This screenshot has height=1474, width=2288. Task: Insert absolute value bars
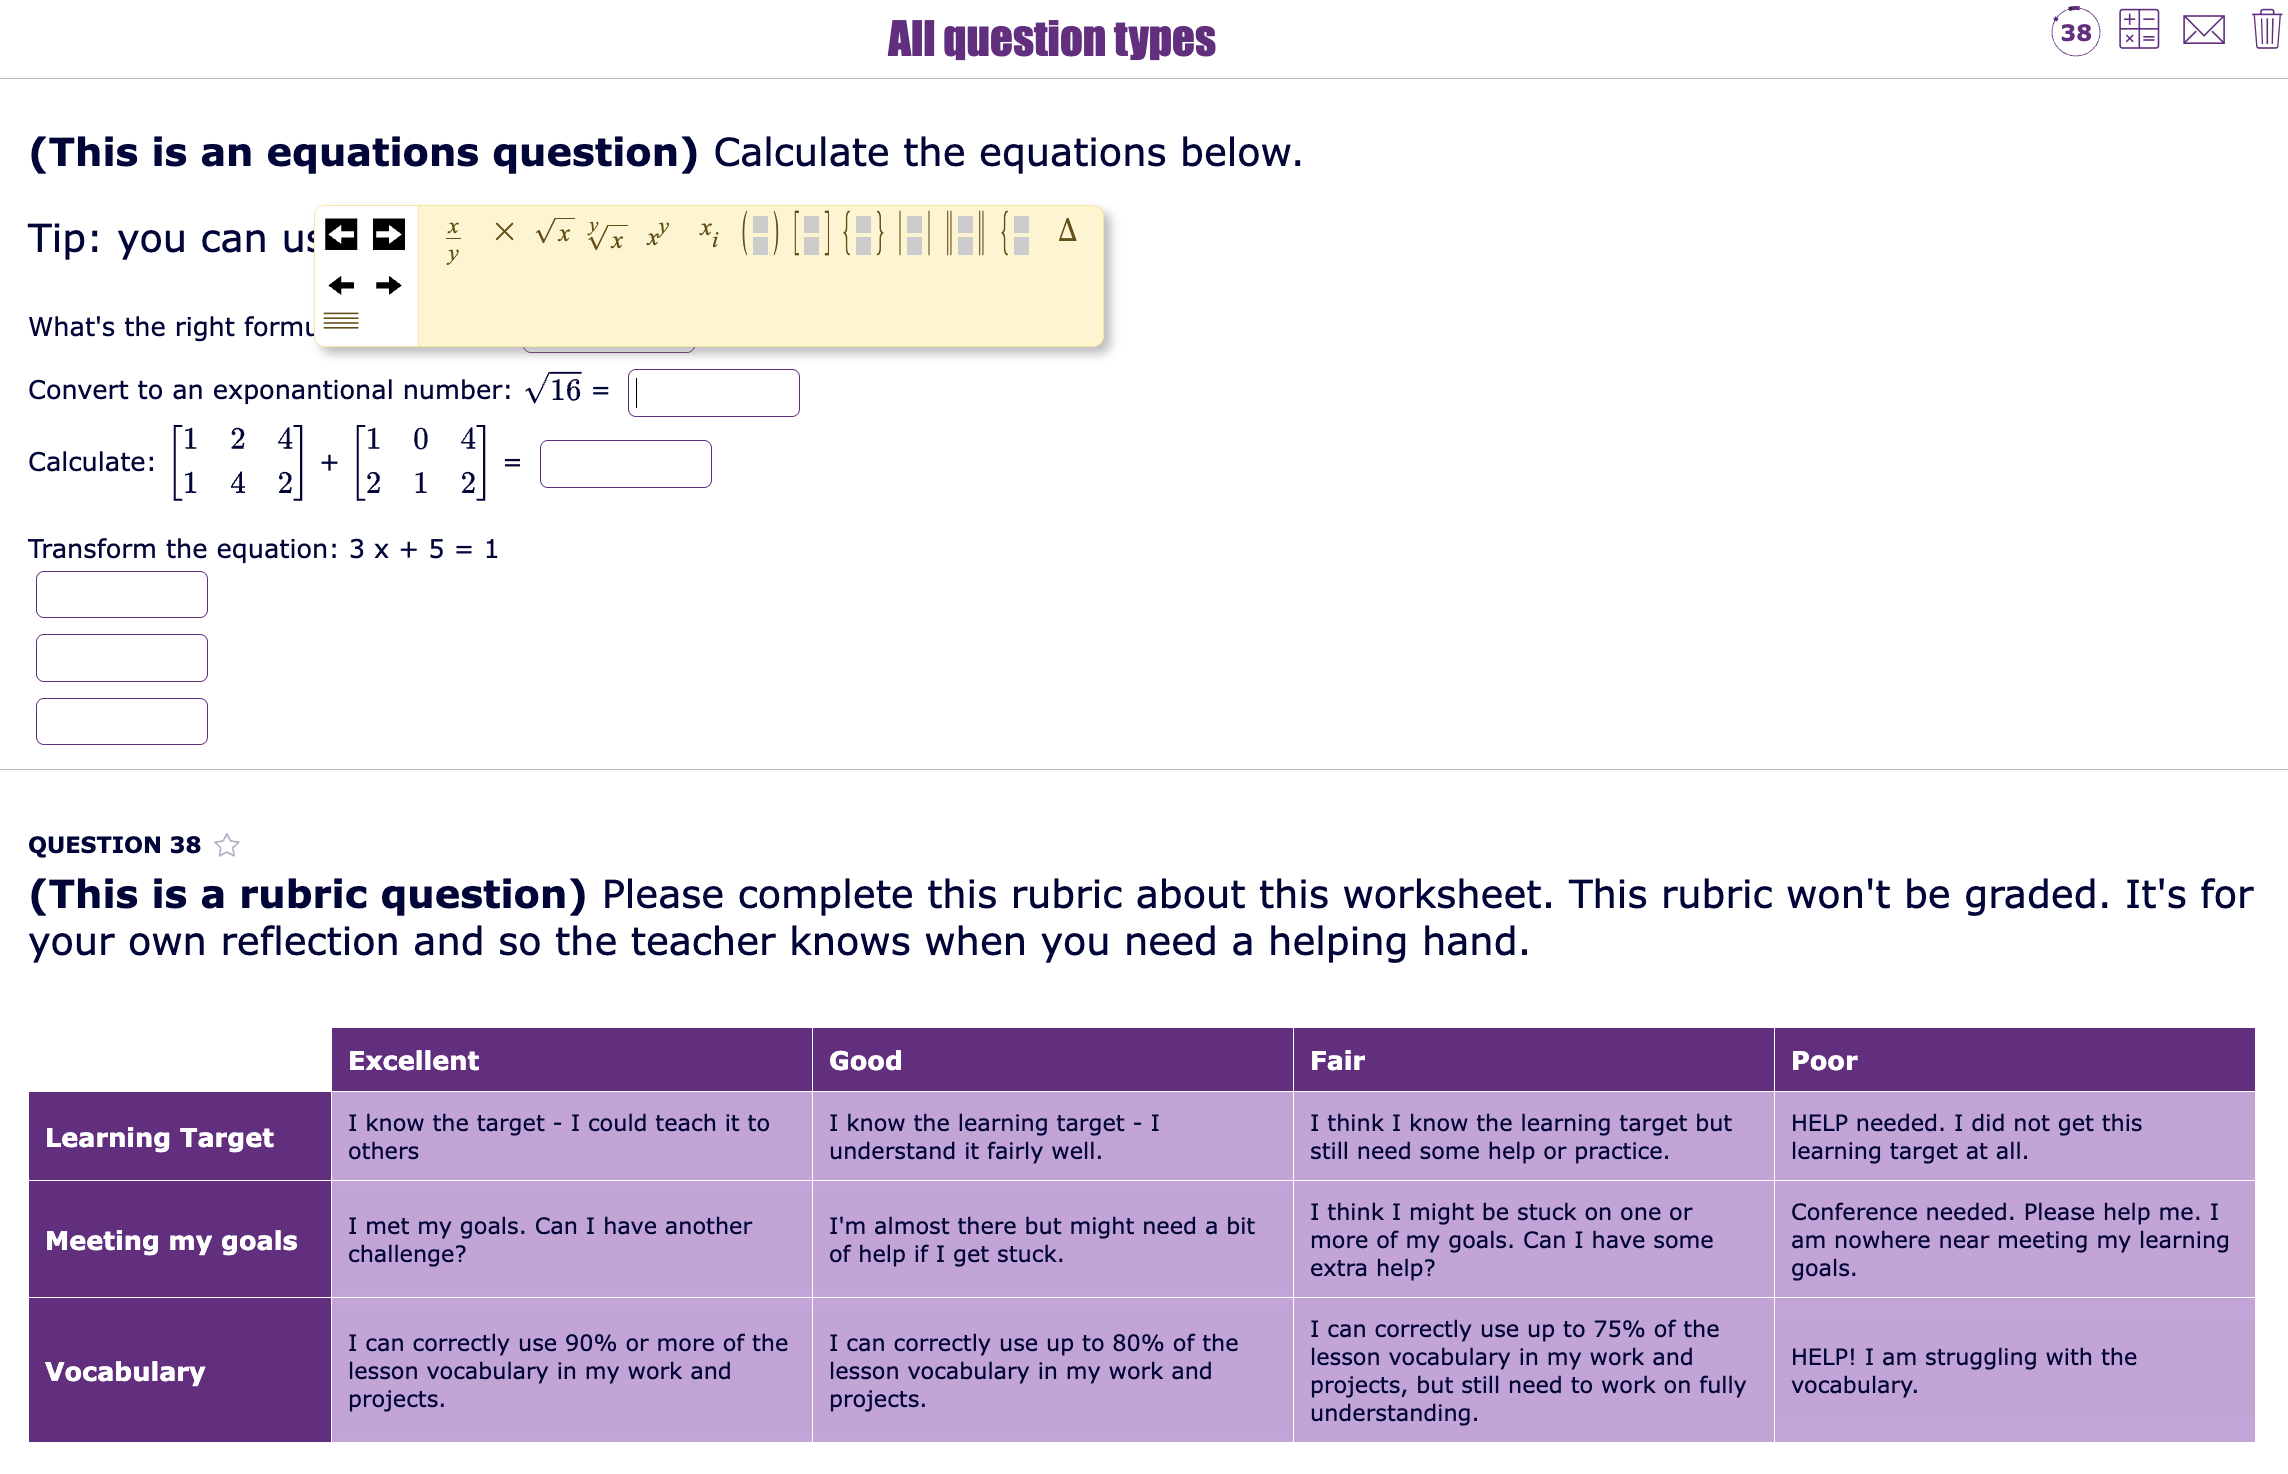[916, 237]
